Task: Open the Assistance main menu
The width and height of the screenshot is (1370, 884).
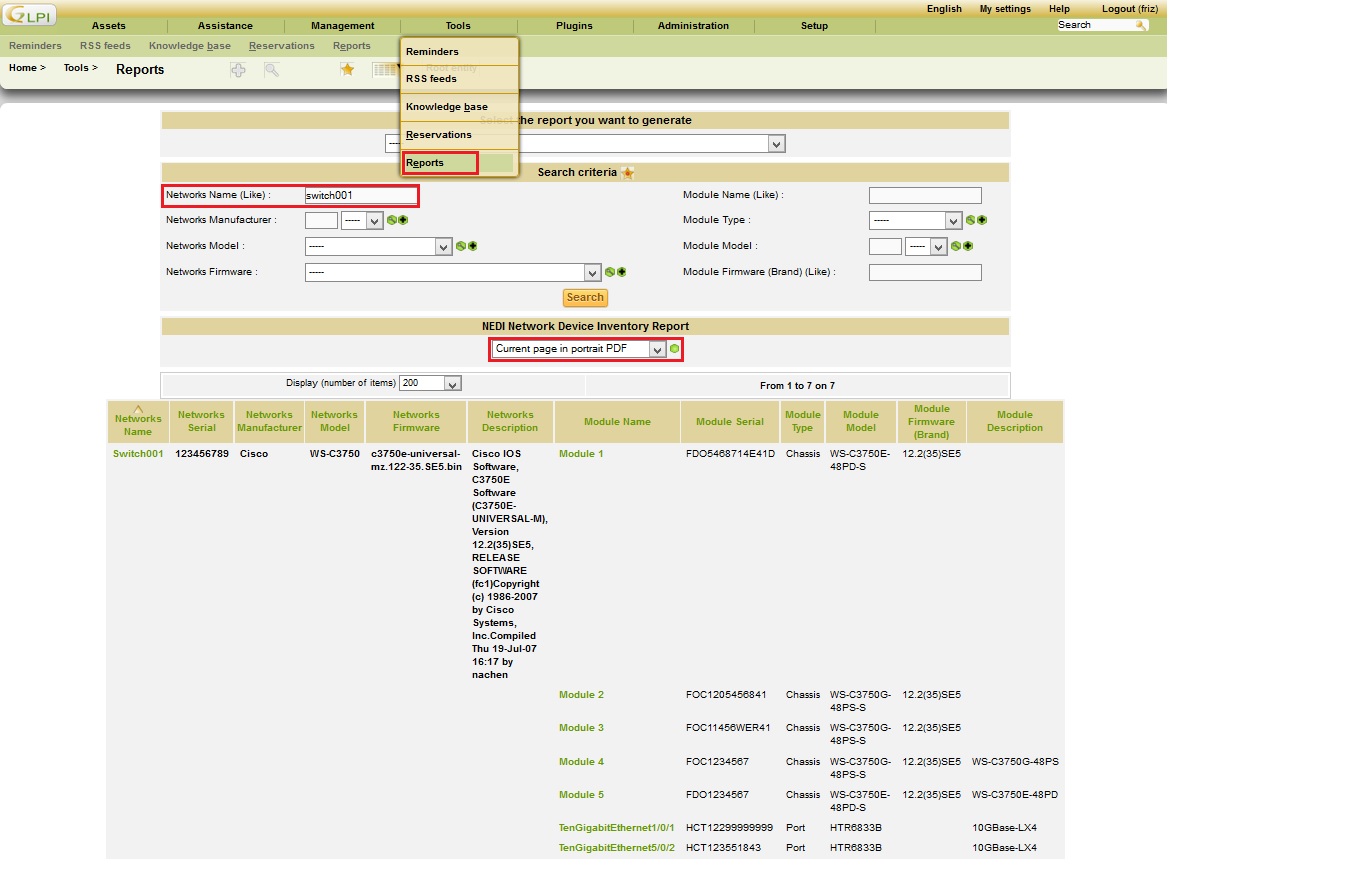Action: (x=225, y=26)
